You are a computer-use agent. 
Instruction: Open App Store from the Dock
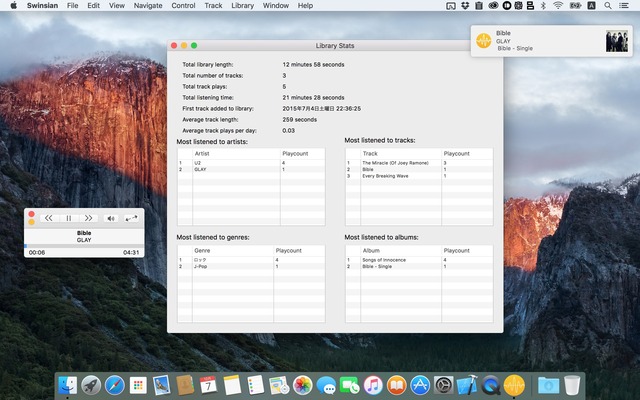click(x=420, y=385)
